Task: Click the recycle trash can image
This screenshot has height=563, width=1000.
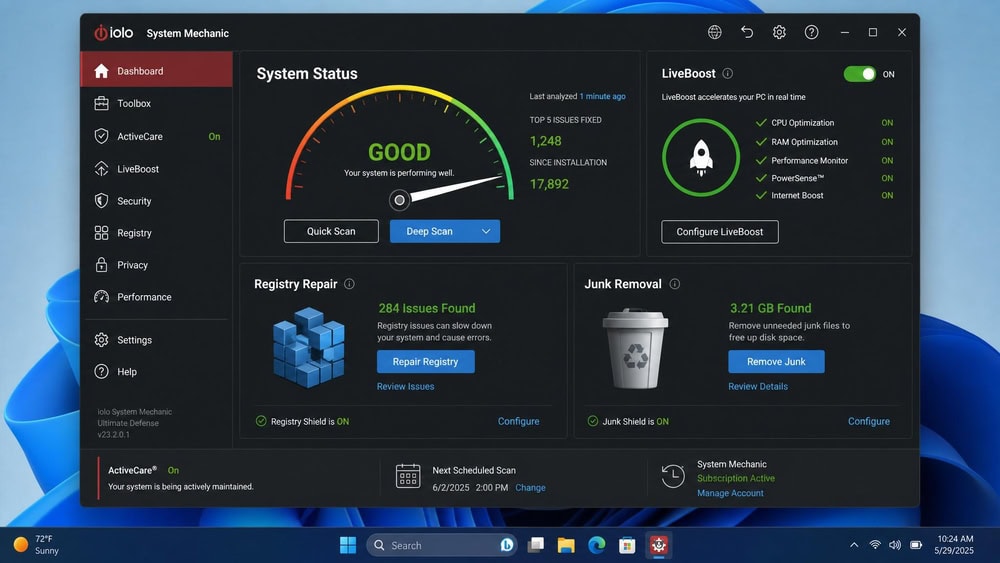Action: pos(635,349)
